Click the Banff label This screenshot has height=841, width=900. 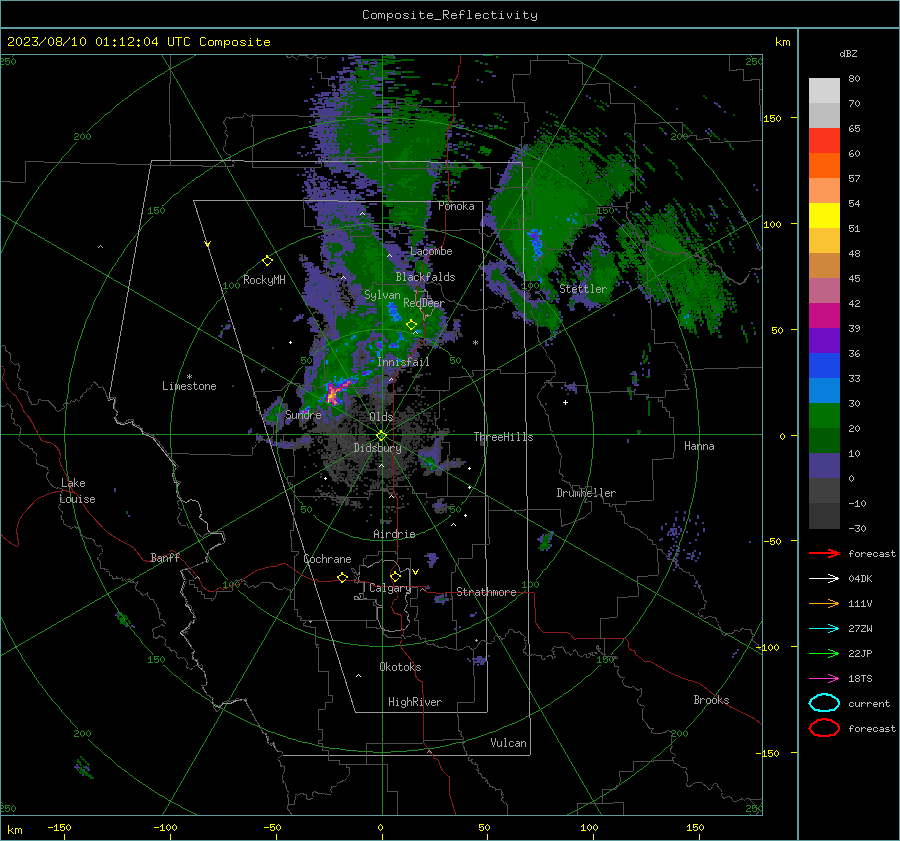coord(165,558)
